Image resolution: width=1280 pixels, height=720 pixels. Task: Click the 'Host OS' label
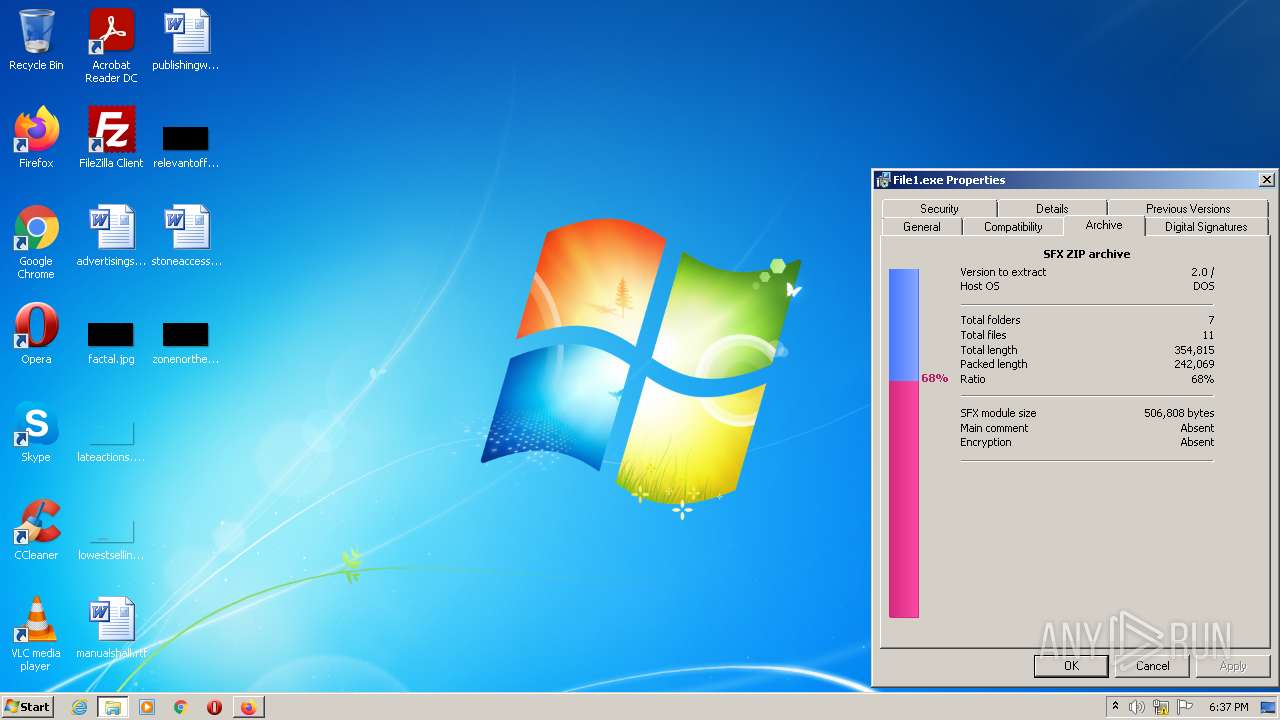(980, 286)
